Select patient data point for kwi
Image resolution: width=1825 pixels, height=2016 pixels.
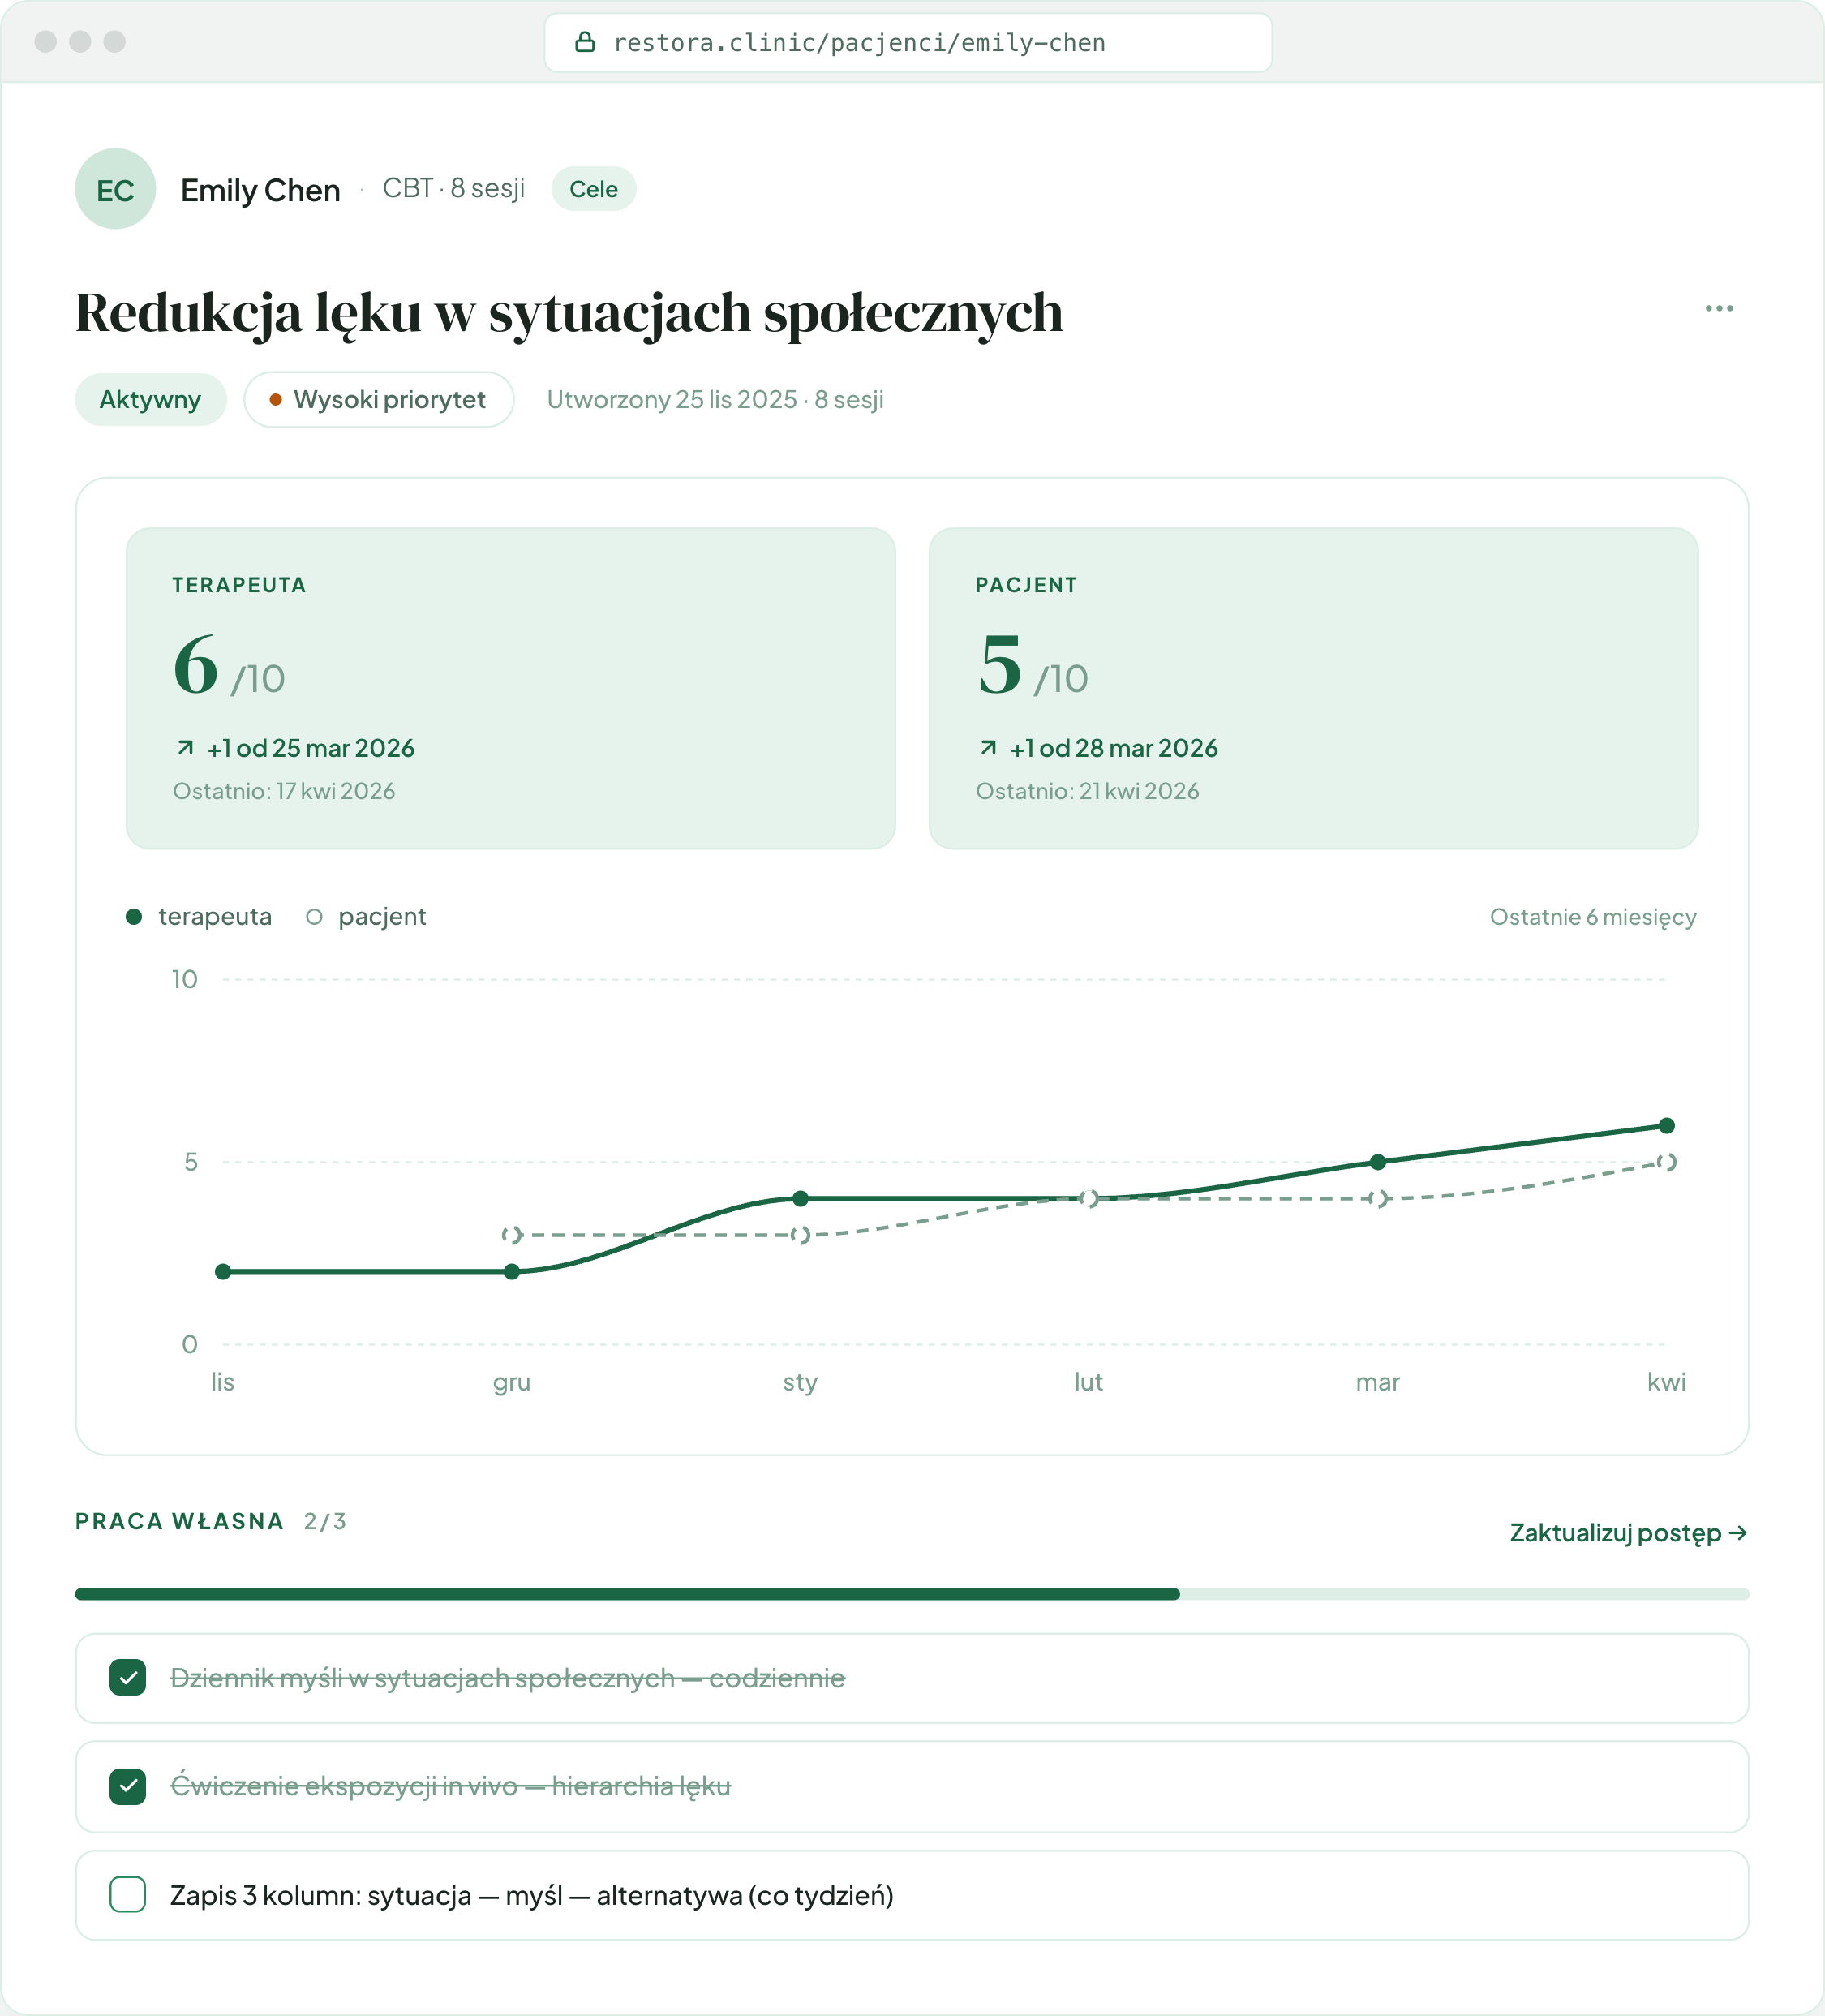pyautogui.click(x=1666, y=1162)
